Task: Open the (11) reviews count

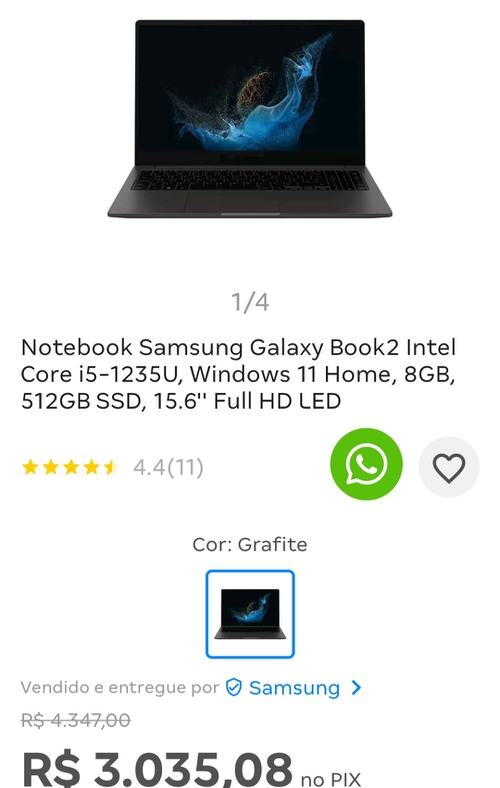Action: click(x=185, y=467)
